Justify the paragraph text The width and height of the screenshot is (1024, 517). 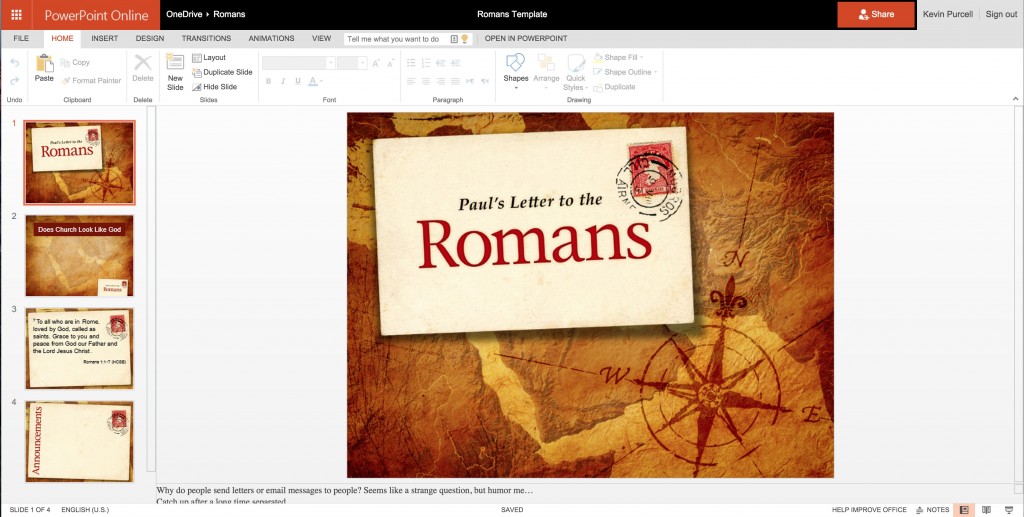coord(456,81)
